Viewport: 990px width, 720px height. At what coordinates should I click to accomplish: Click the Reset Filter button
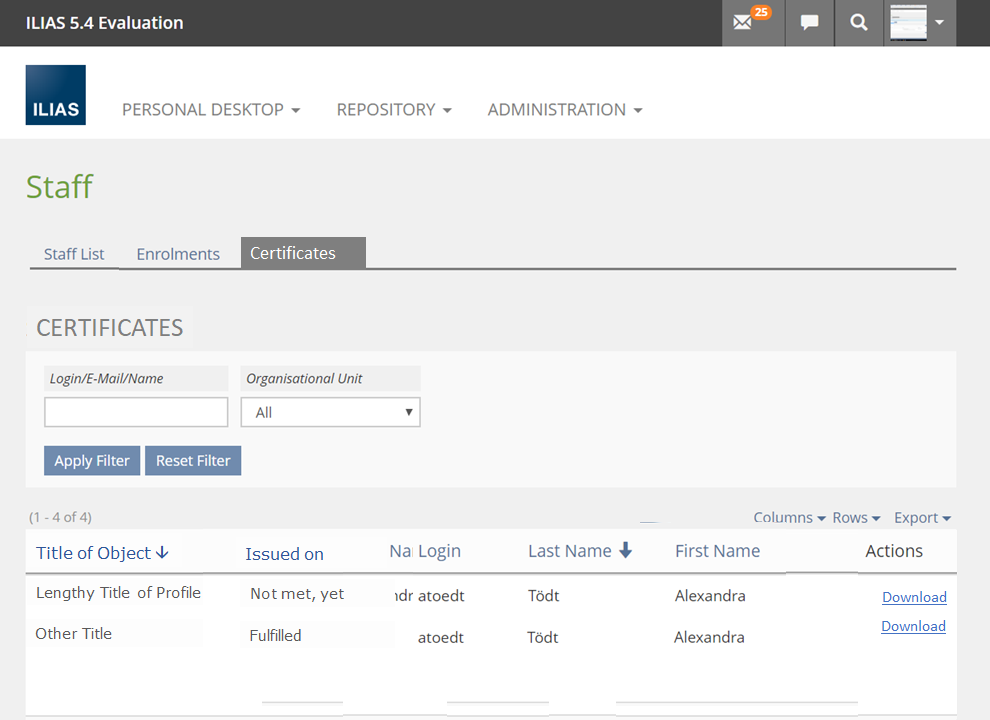(x=193, y=461)
